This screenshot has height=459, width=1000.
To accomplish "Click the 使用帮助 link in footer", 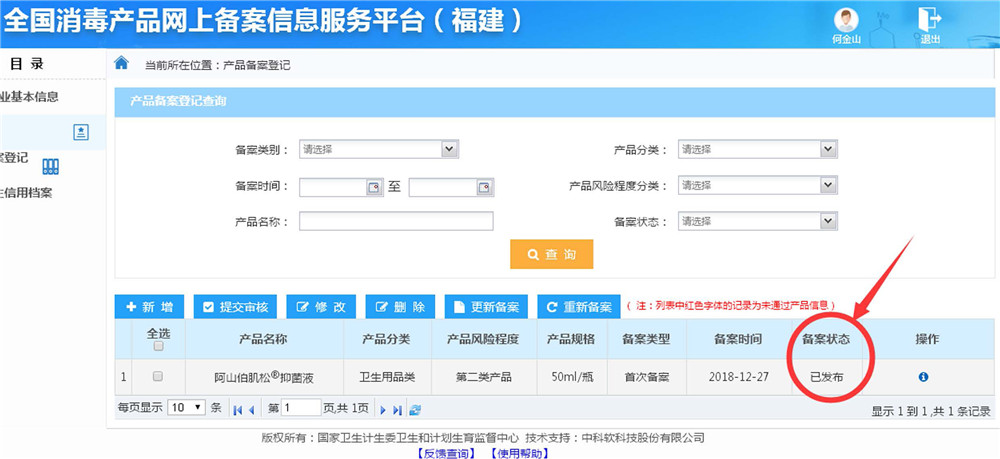I will click(x=518, y=453).
